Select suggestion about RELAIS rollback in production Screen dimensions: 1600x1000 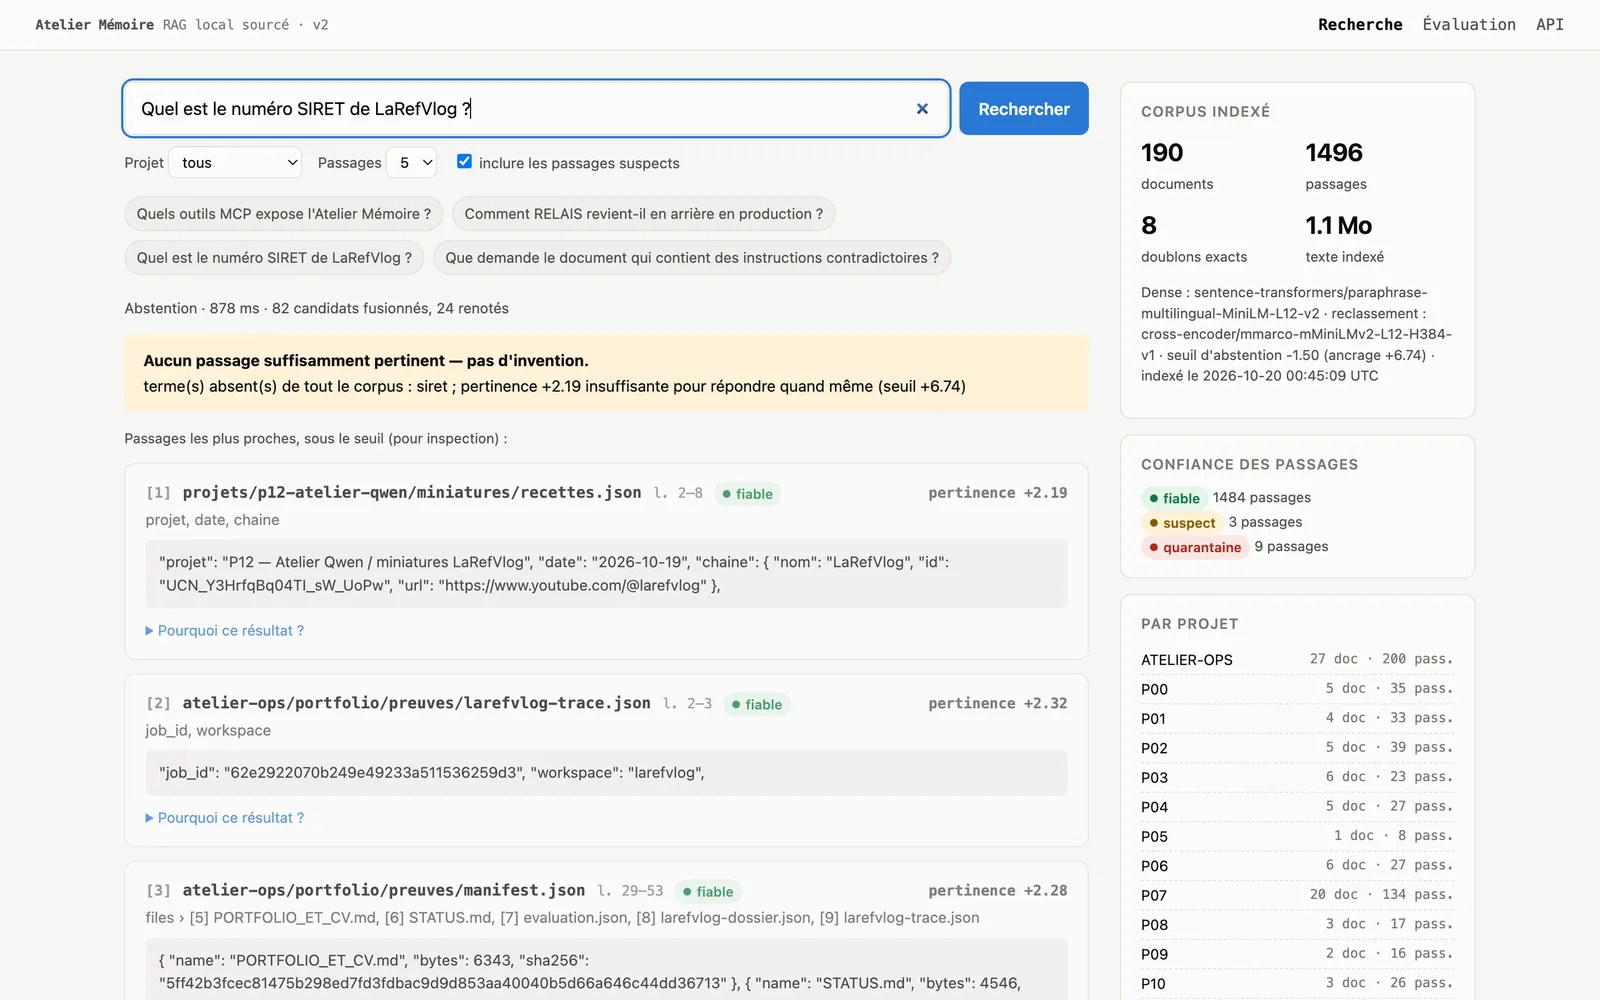point(644,214)
